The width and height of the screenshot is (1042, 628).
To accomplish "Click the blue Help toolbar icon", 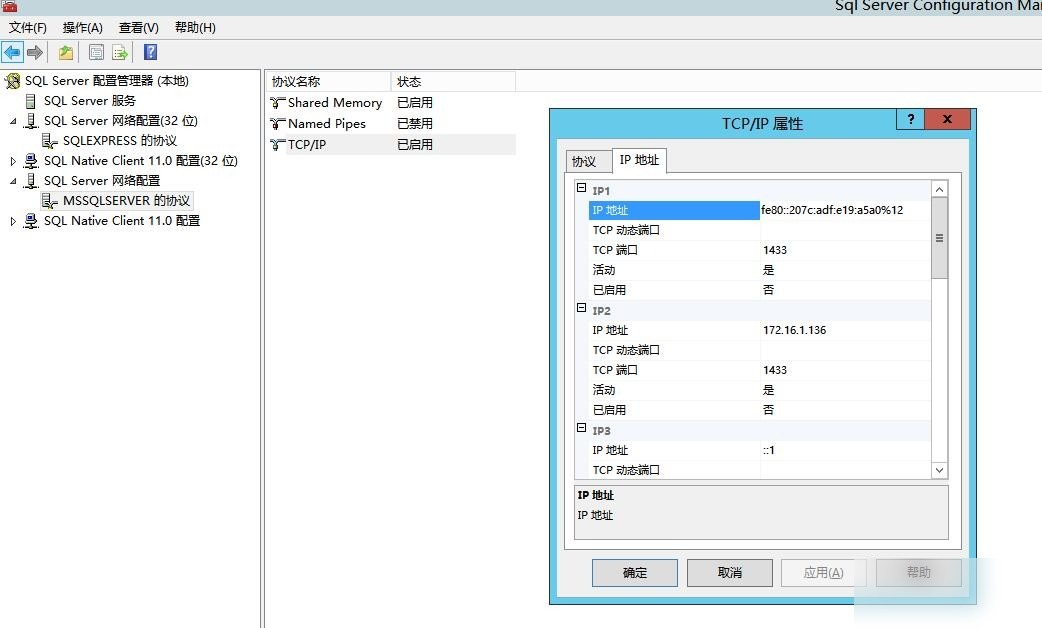I will pos(151,52).
